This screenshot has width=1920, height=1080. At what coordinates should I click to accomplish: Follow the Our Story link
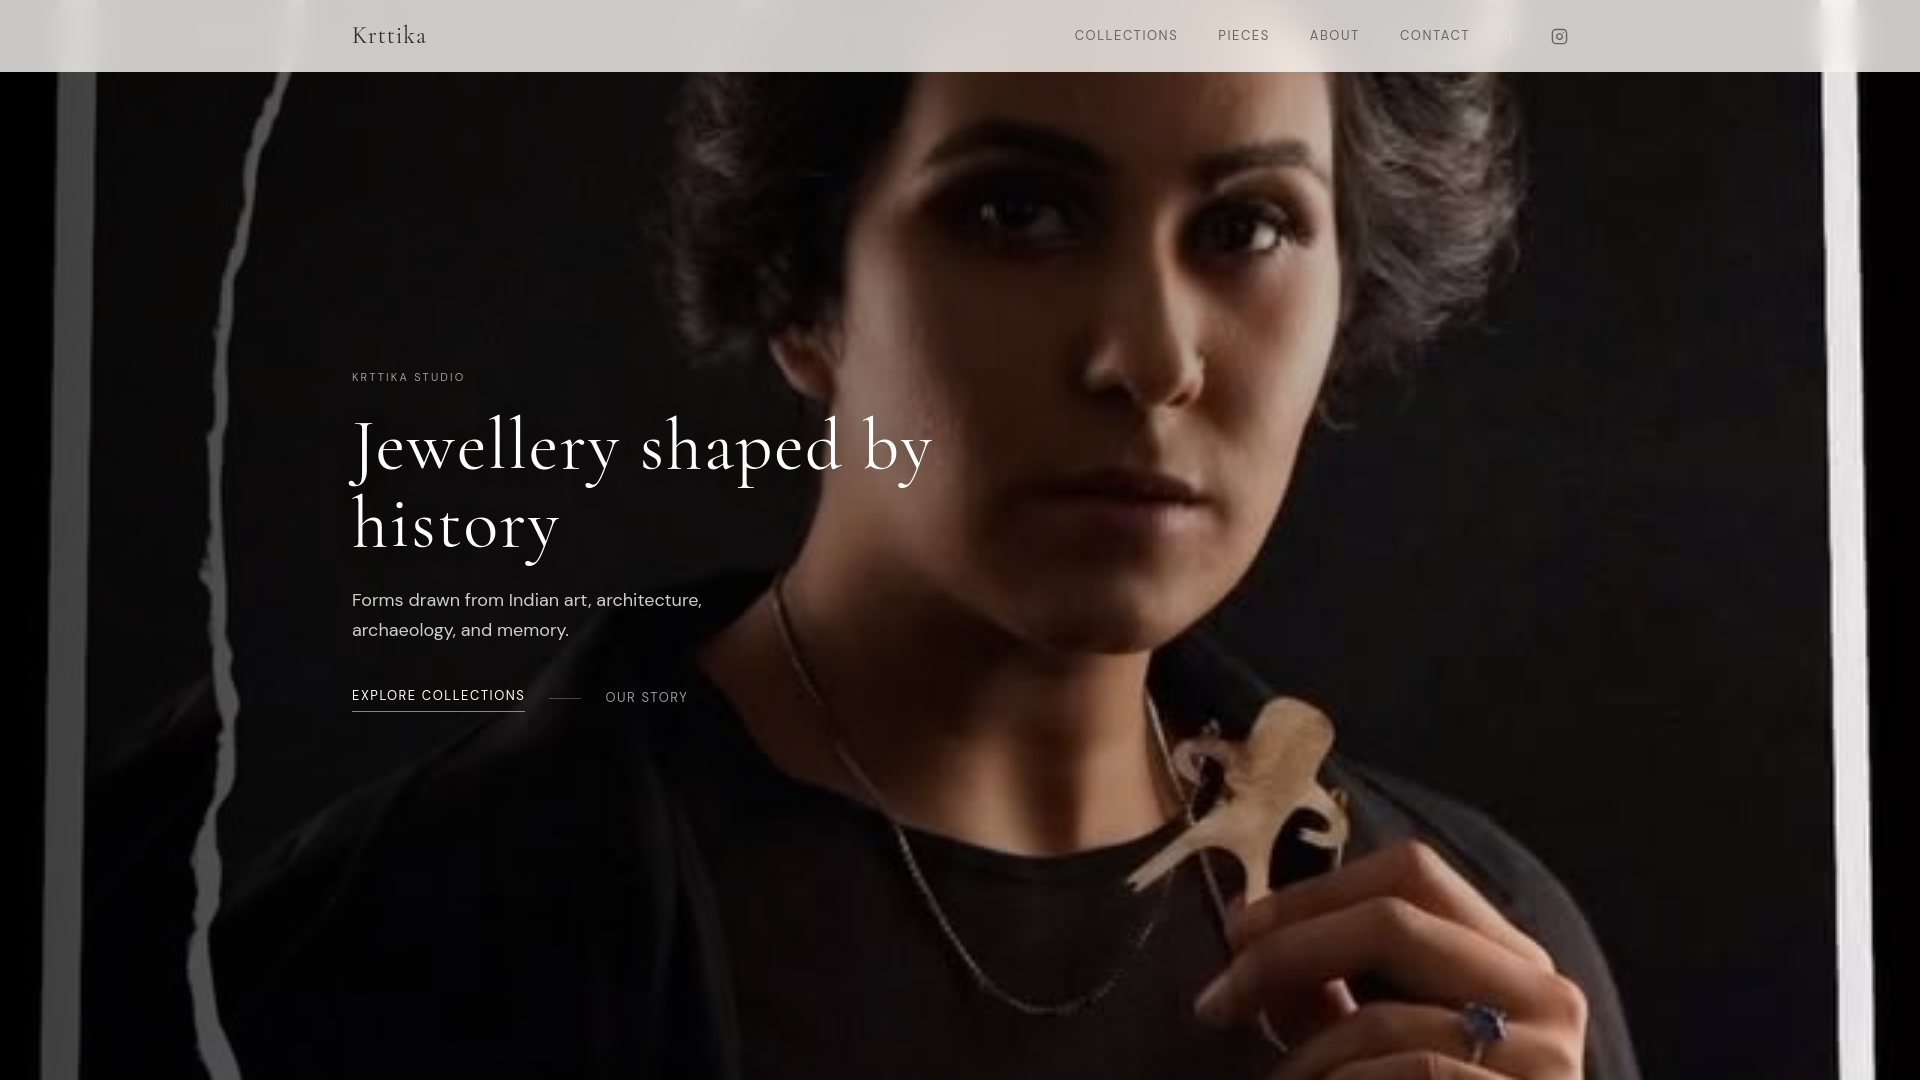pos(646,697)
